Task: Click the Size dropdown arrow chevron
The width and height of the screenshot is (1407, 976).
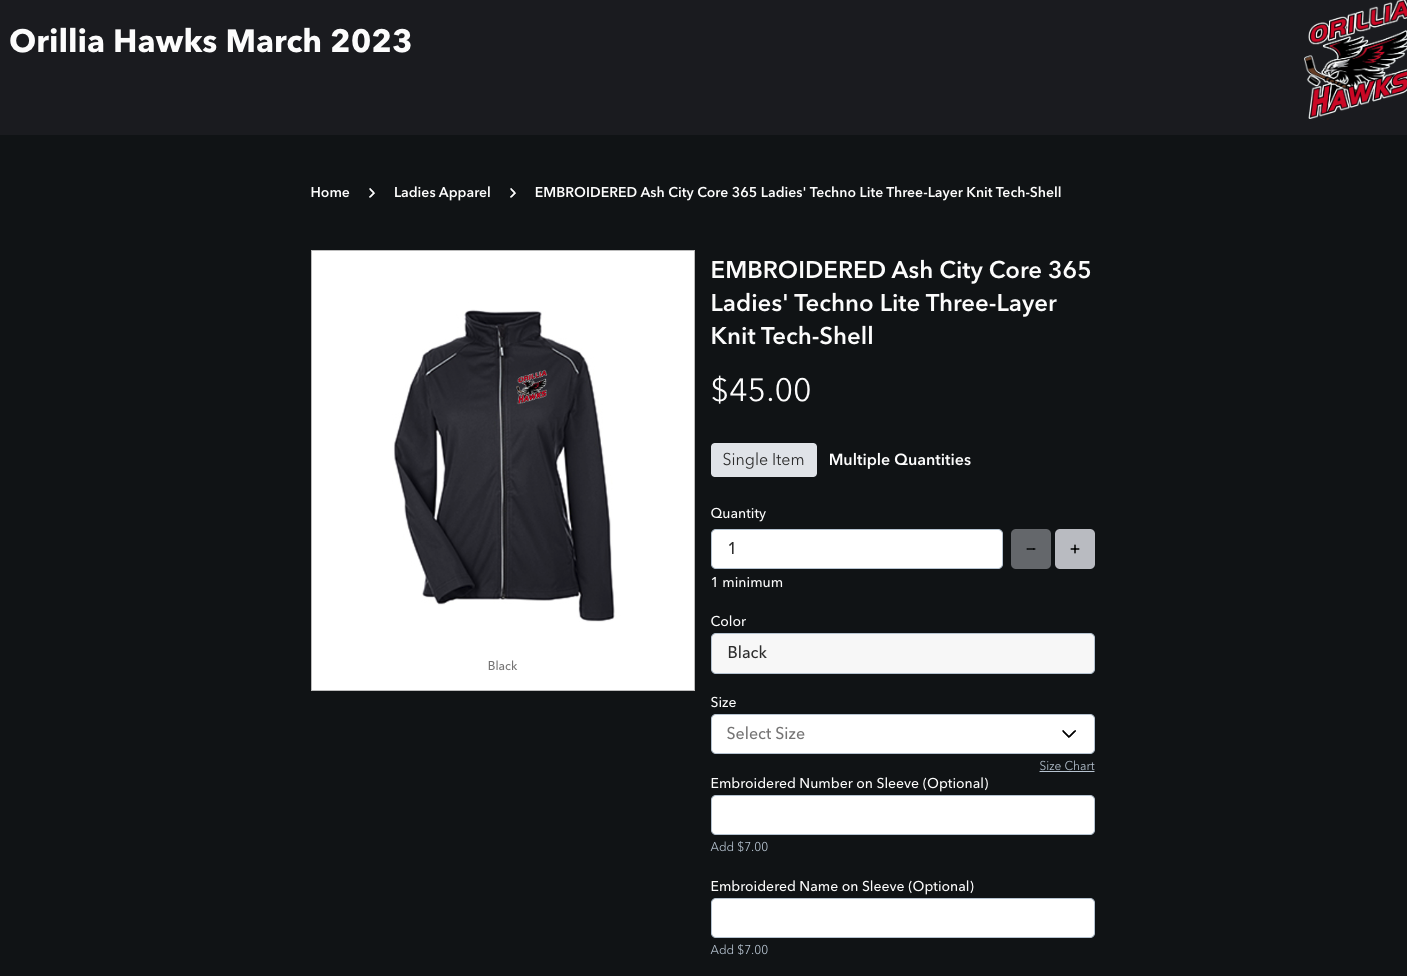Action: [x=1069, y=734]
